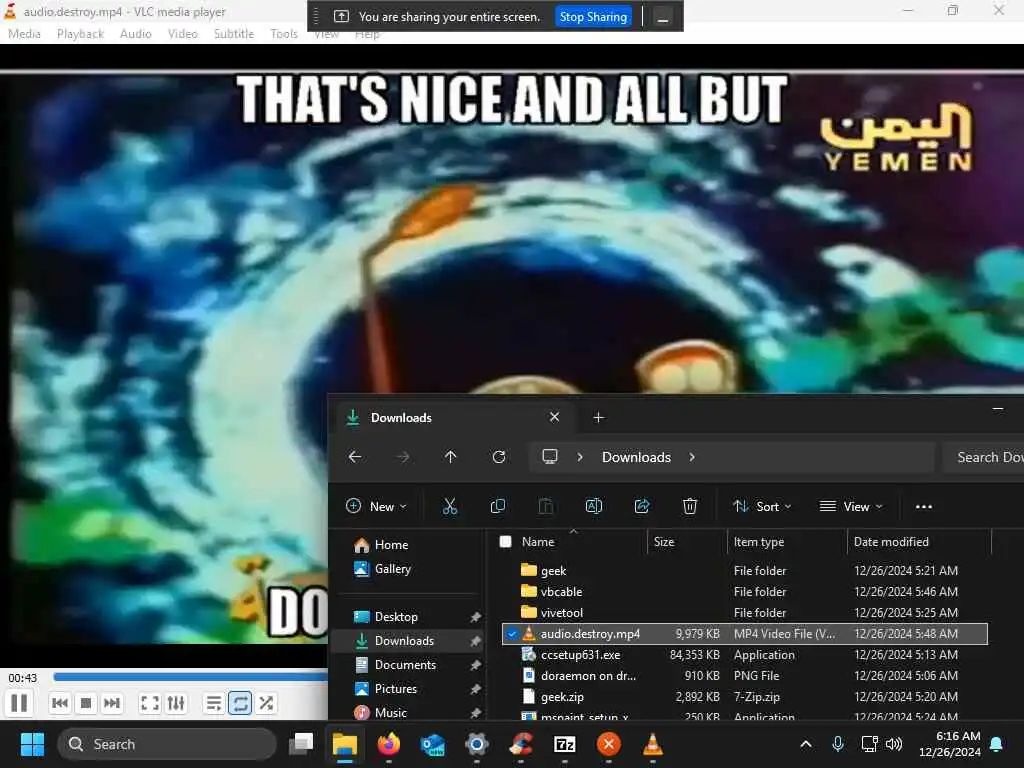The image size is (1024, 768).
Task: Add a new tab in File Explorer
Action: (598, 417)
